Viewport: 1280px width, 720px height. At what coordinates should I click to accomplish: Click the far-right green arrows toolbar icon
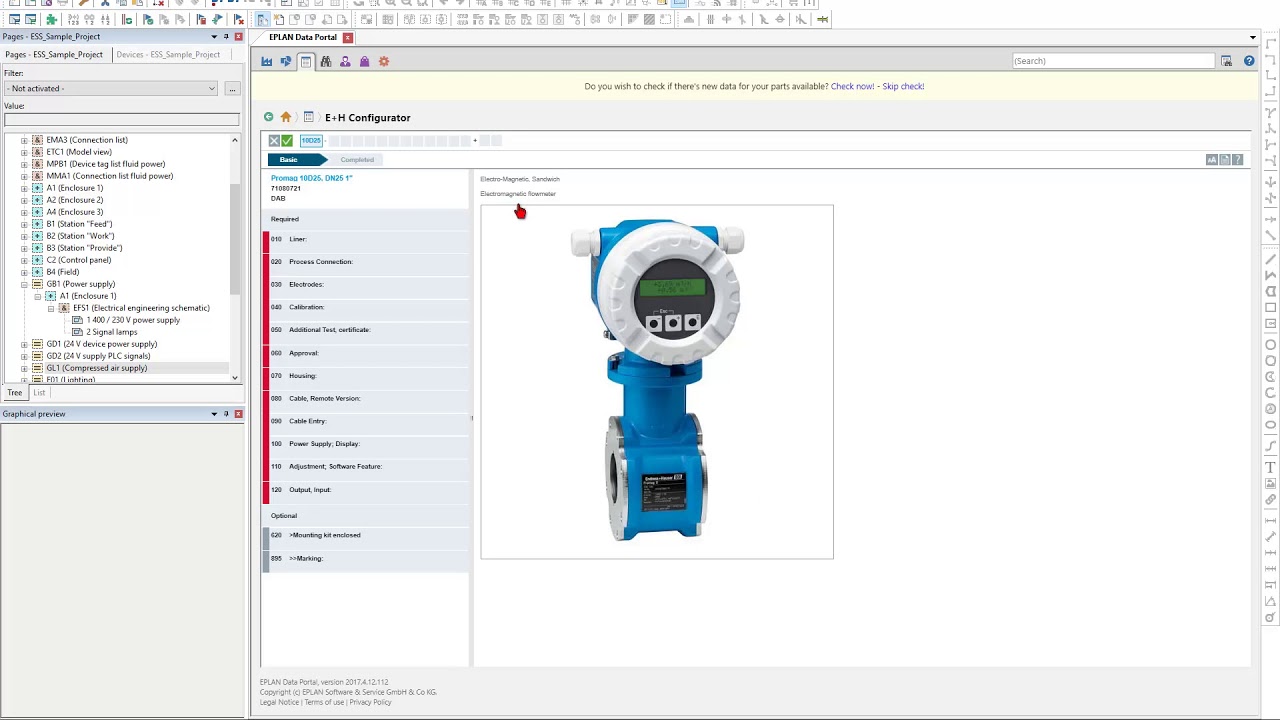pos(822,19)
